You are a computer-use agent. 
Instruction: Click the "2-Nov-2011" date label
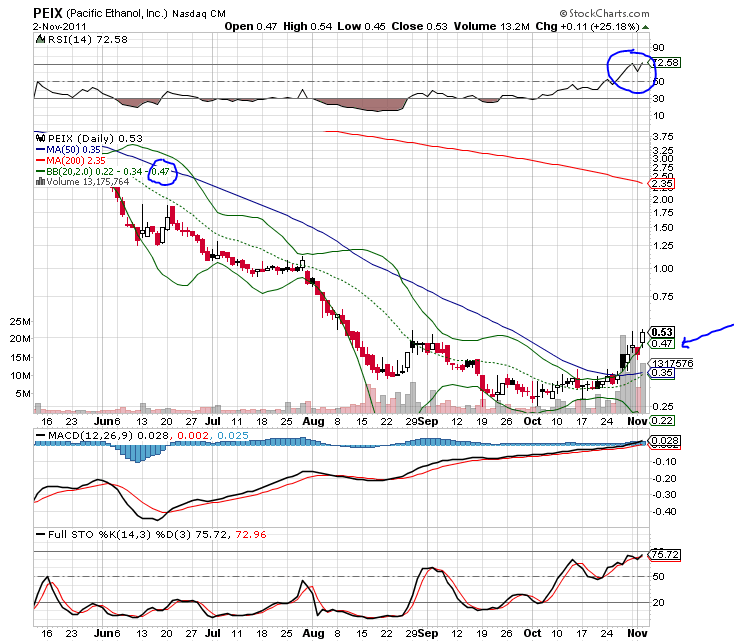point(59,26)
